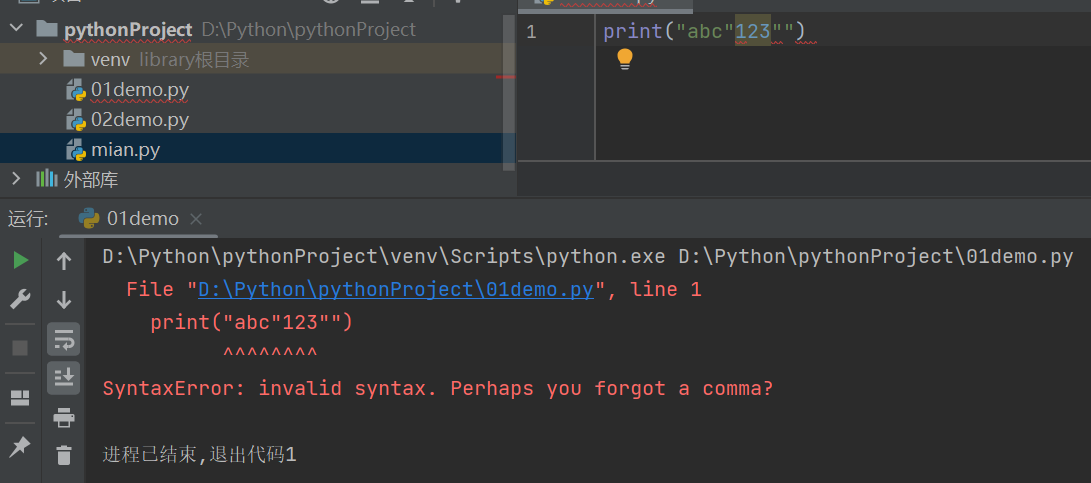This screenshot has height=483, width=1091.
Task: Select 02demo.py in project tree
Action: pos(139,120)
